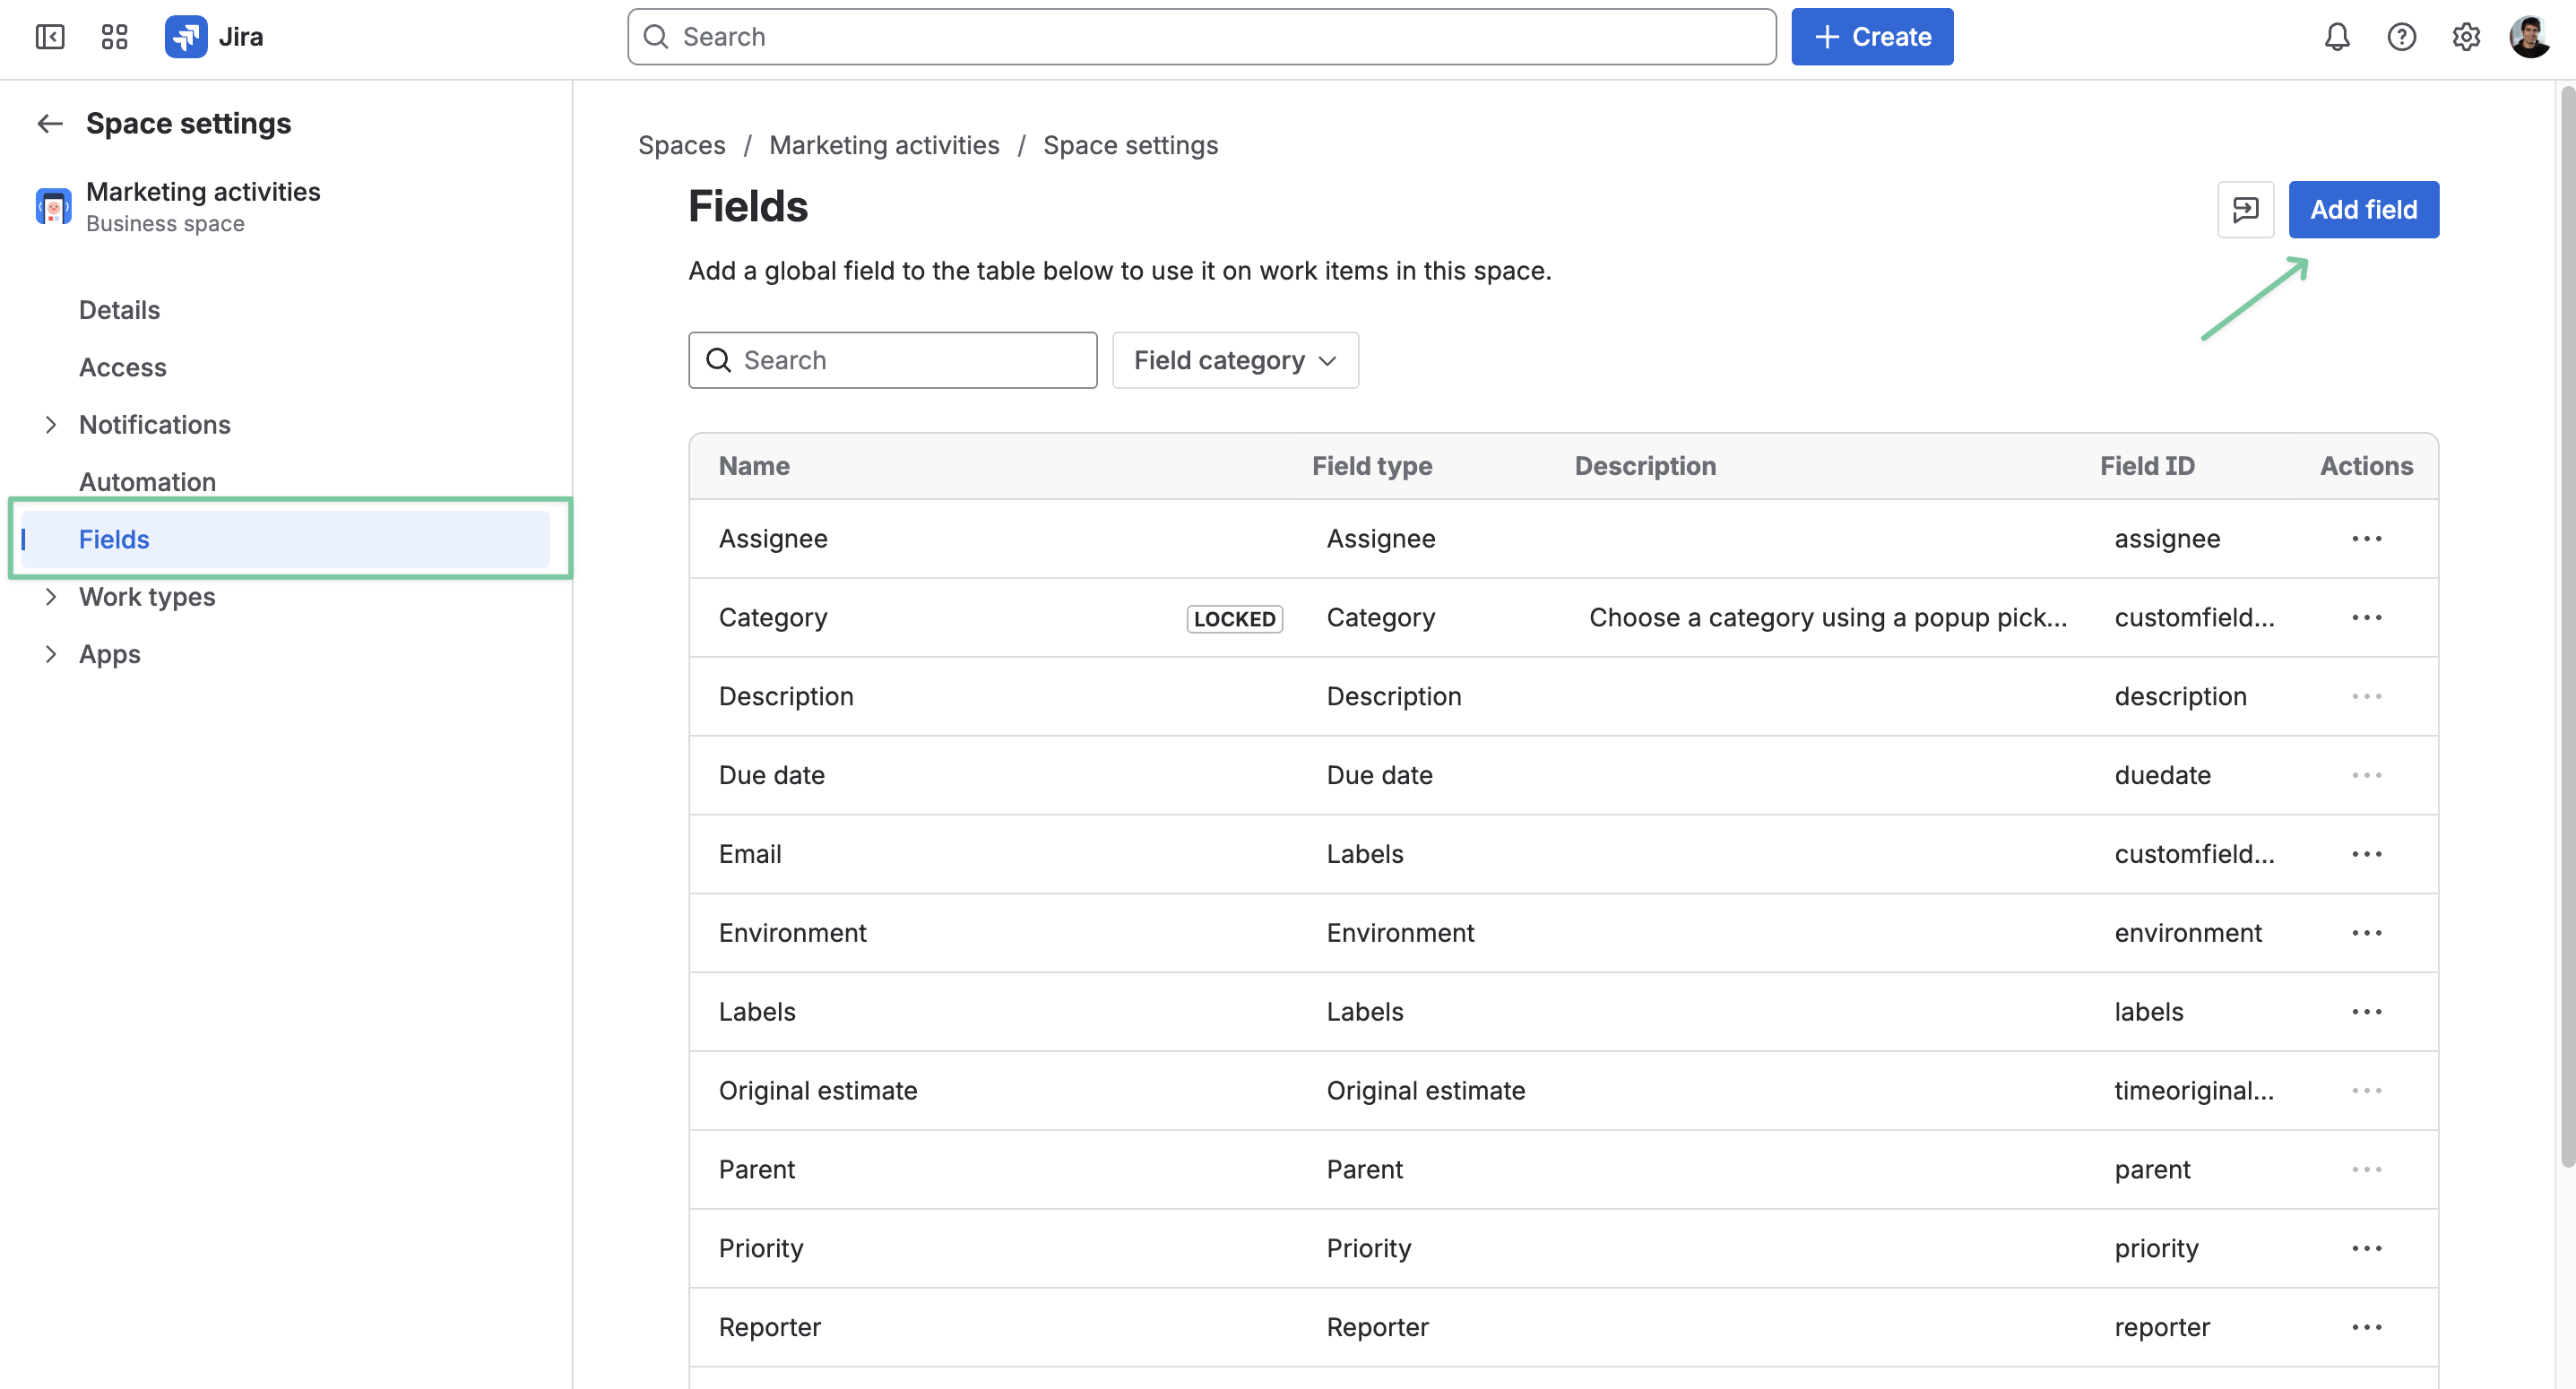Image resolution: width=2576 pixels, height=1389 pixels.
Task: Go back using Space settings arrow
Action: coord(50,123)
